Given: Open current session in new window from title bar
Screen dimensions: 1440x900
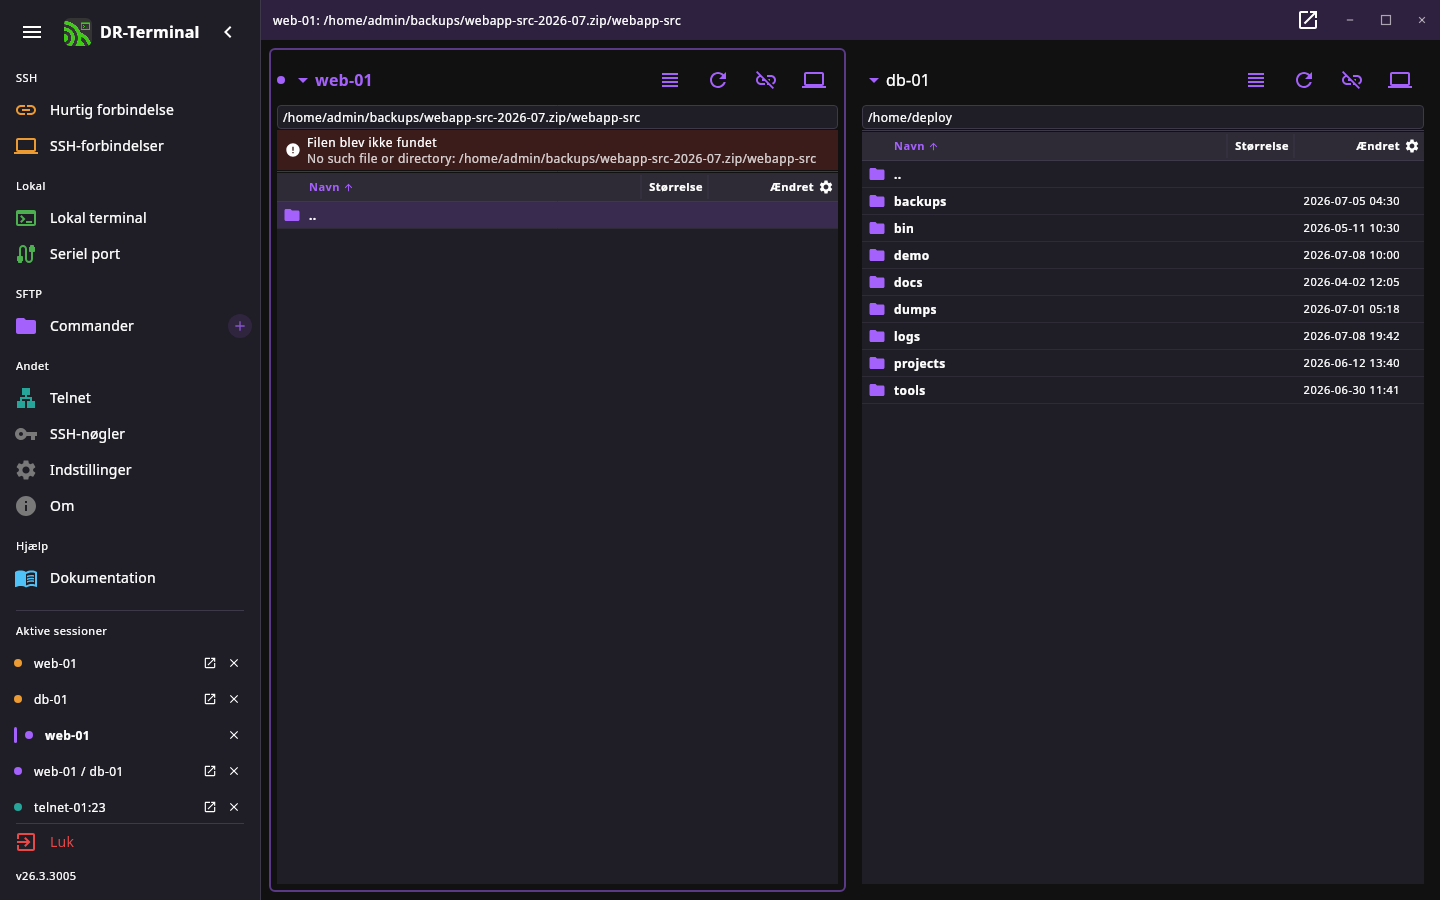Looking at the screenshot, I should (1308, 20).
